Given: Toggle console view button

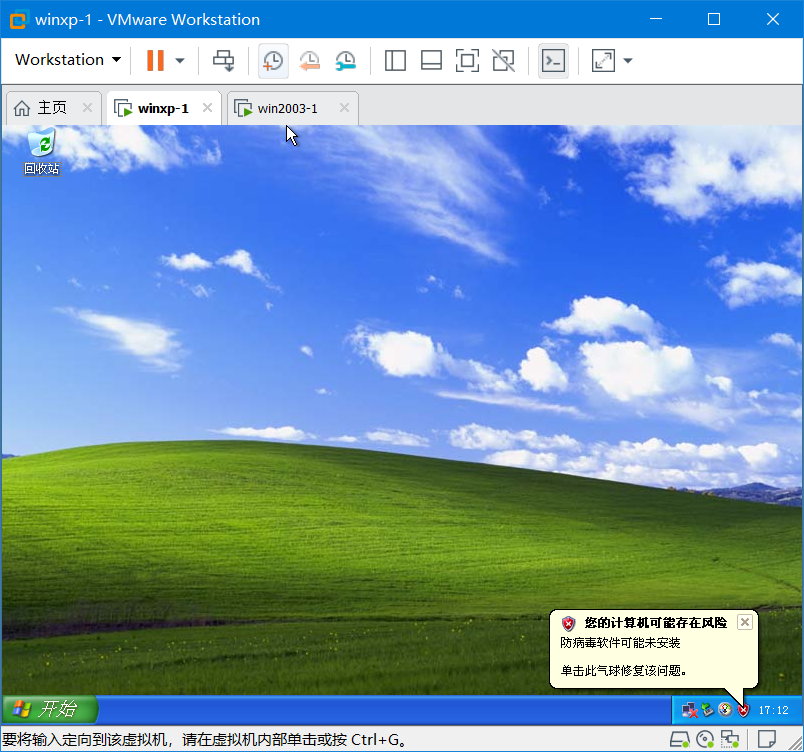Looking at the screenshot, I should [x=553, y=60].
